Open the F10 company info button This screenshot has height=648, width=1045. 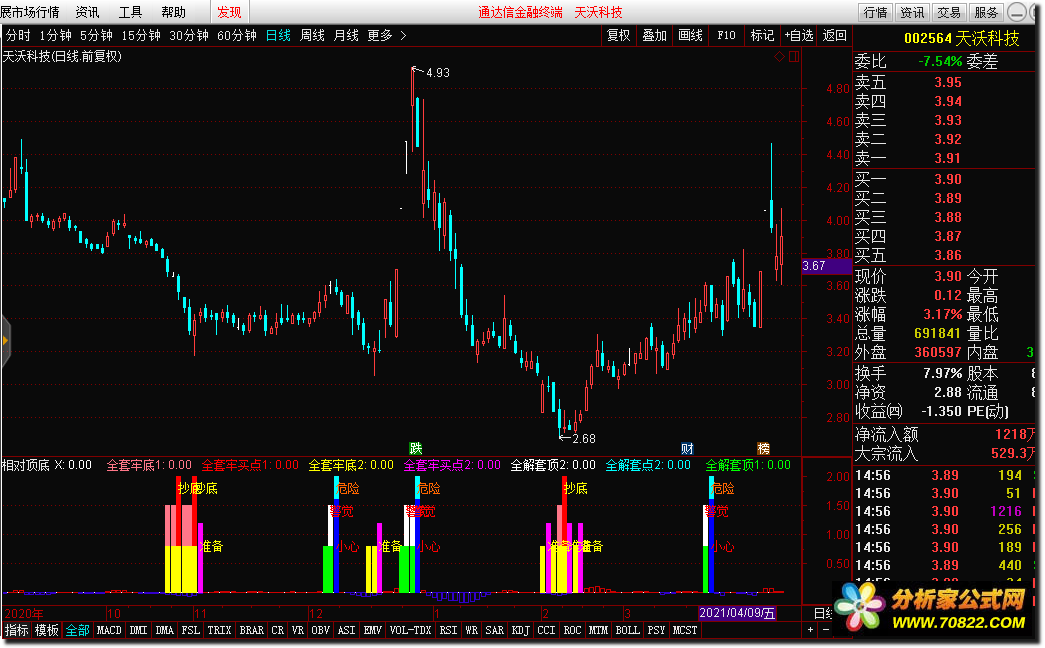[726, 35]
